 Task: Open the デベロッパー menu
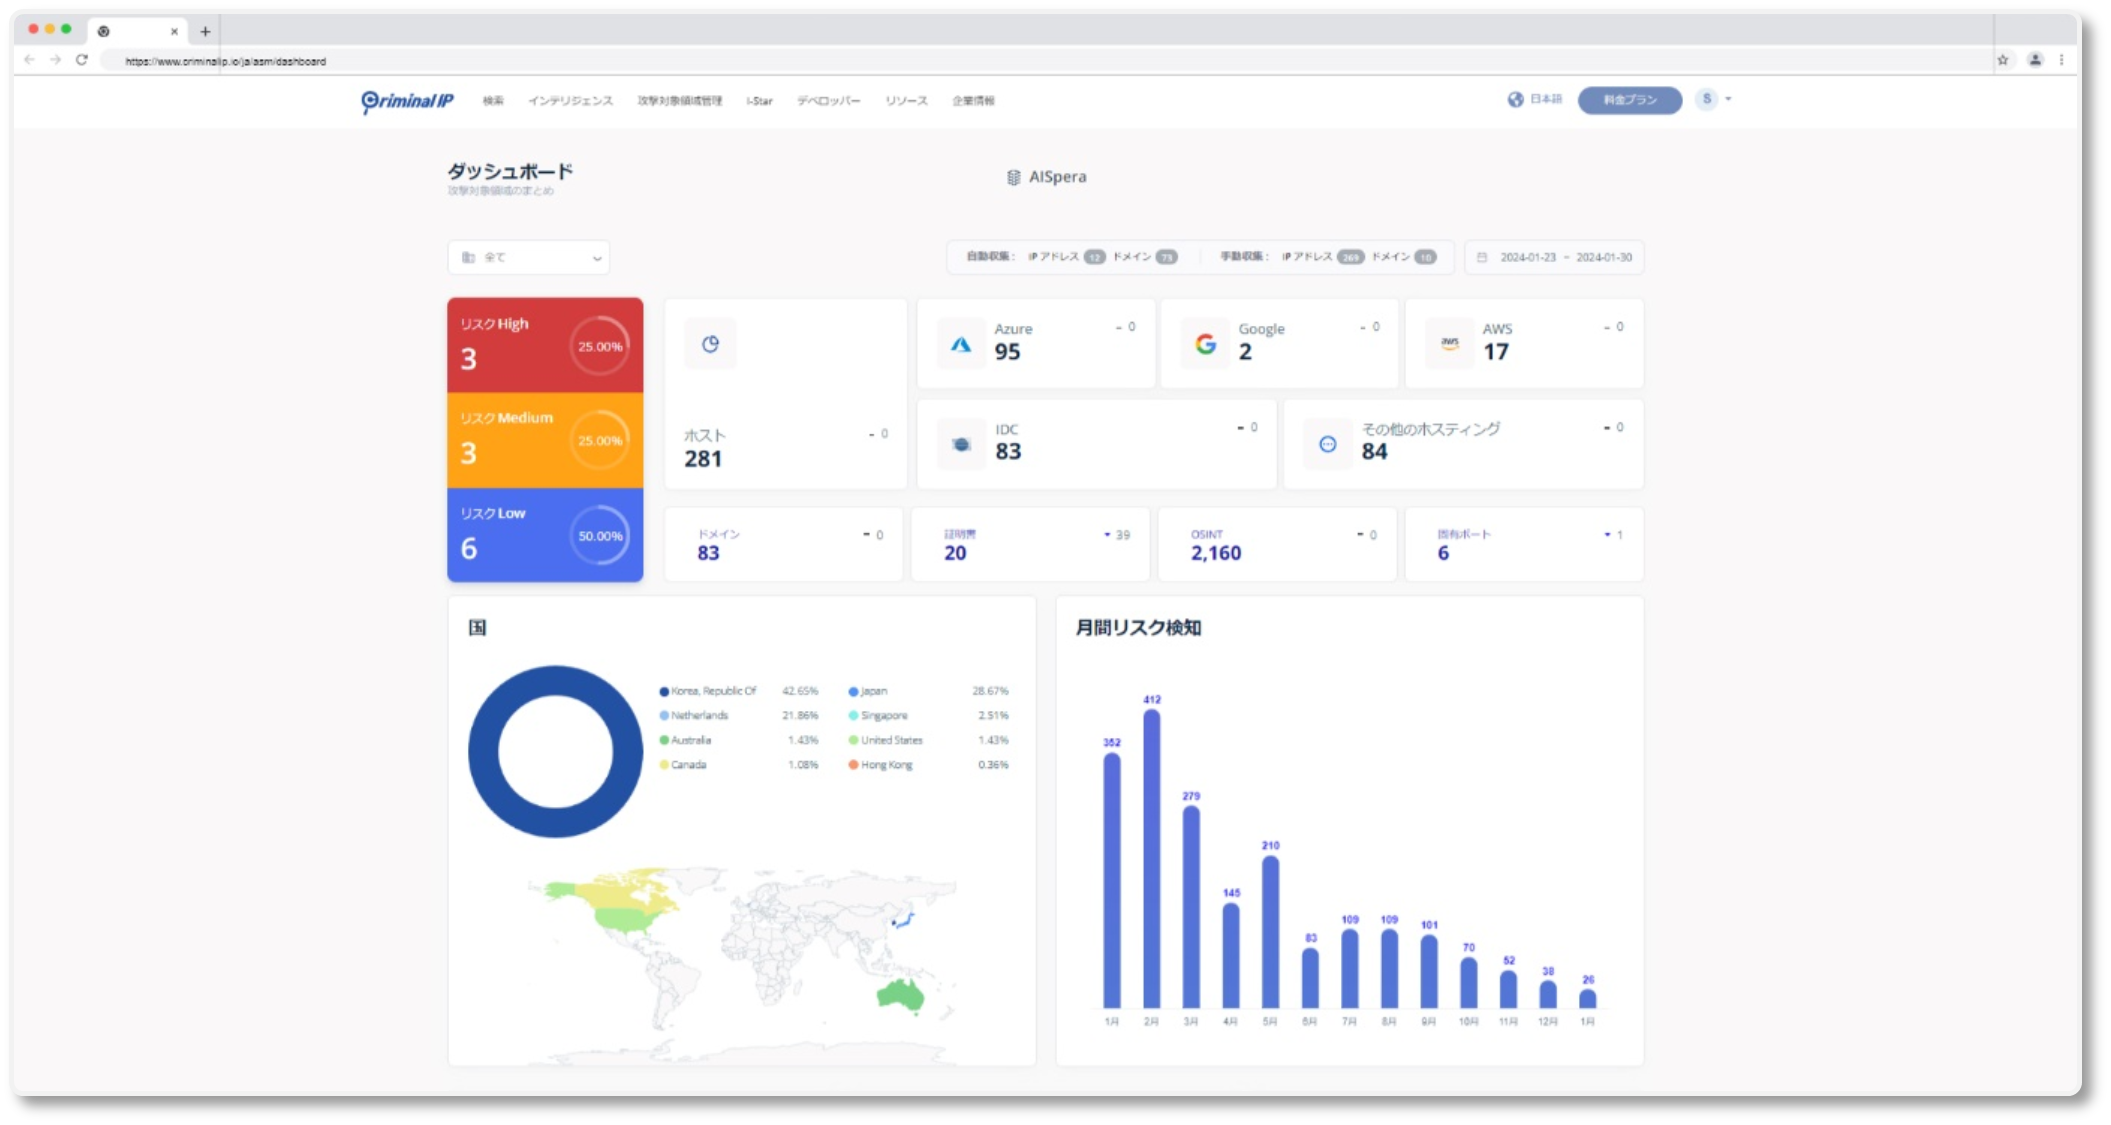[x=828, y=101]
